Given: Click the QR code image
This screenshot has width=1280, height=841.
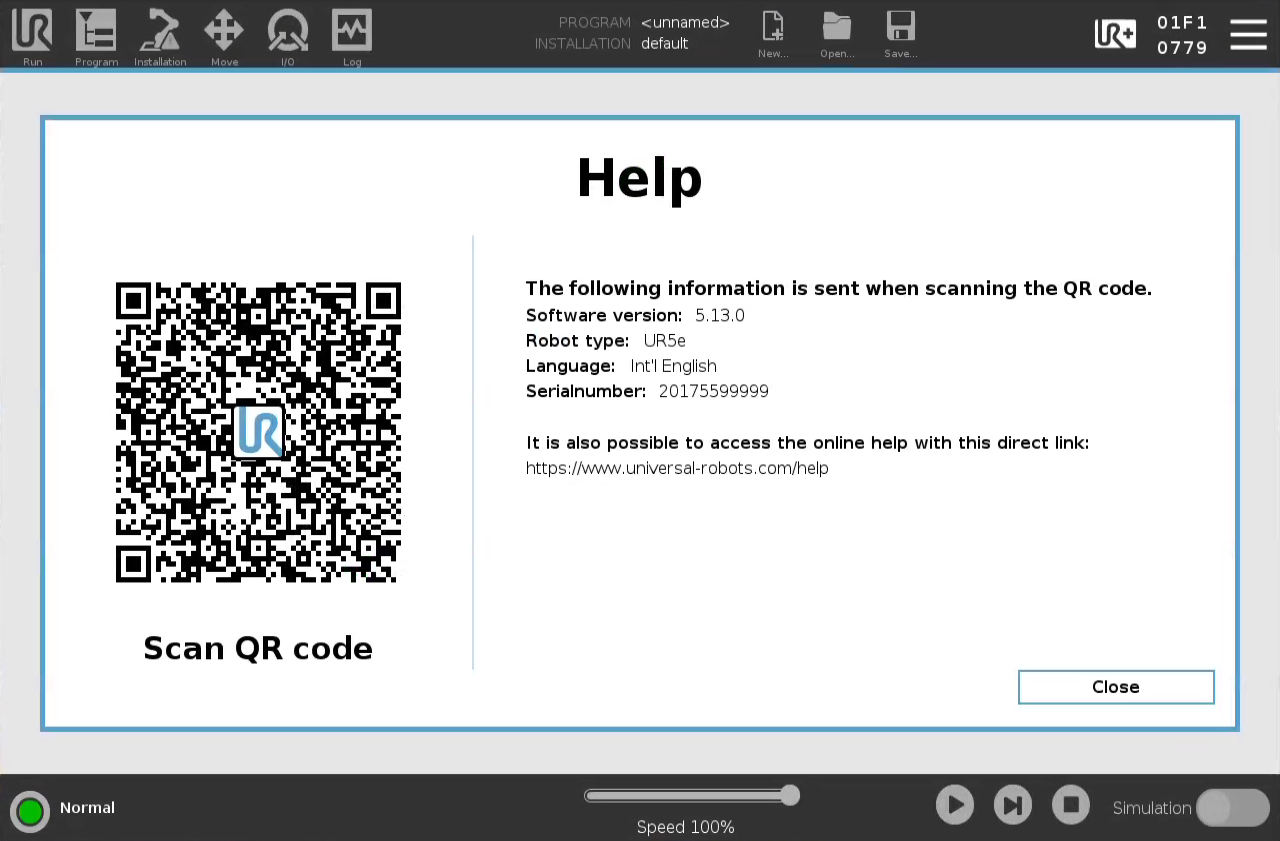Looking at the screenshot, I should pyautogui.click(x=258, y=432).
